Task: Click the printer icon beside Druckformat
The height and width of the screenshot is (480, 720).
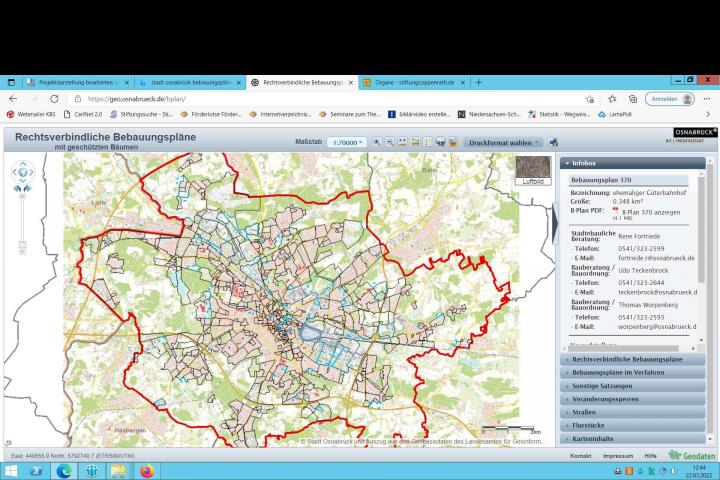Action: pos(553,143)
